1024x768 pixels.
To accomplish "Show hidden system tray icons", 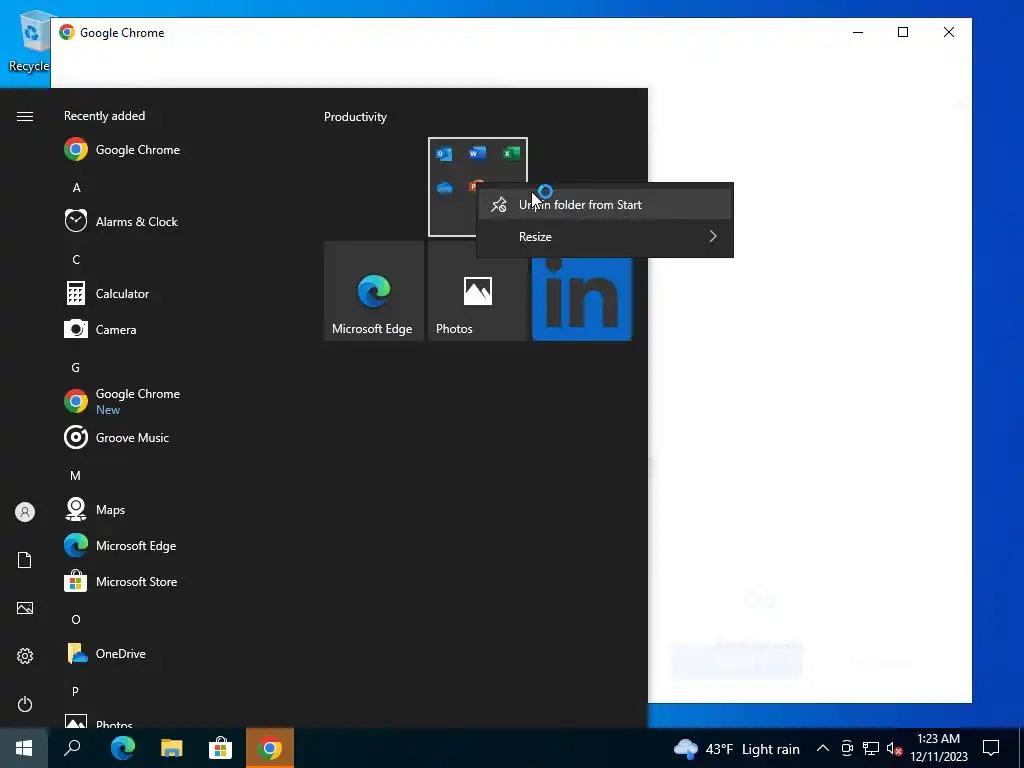I will coord(823,748).
